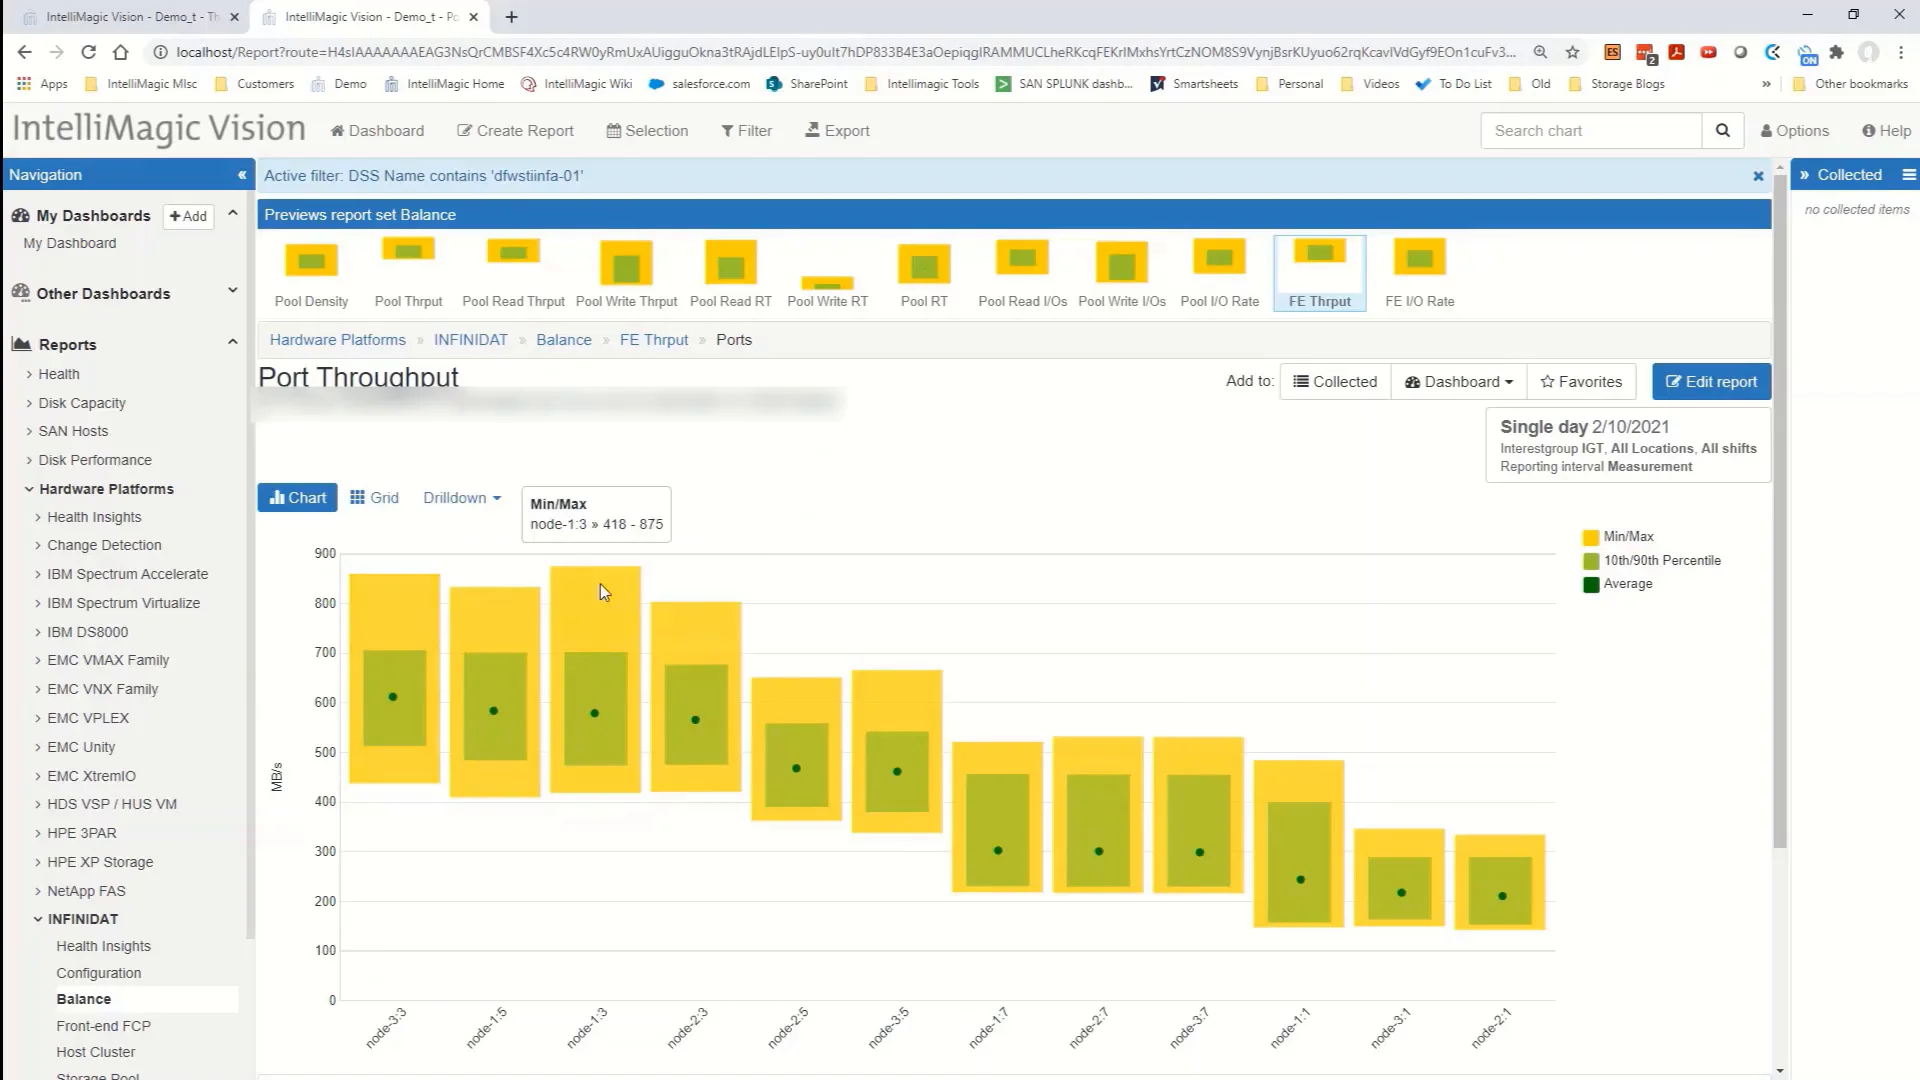Open My Dashboard link
The height and width of the screenshot is (1080, 1920).
click(70, 243)
